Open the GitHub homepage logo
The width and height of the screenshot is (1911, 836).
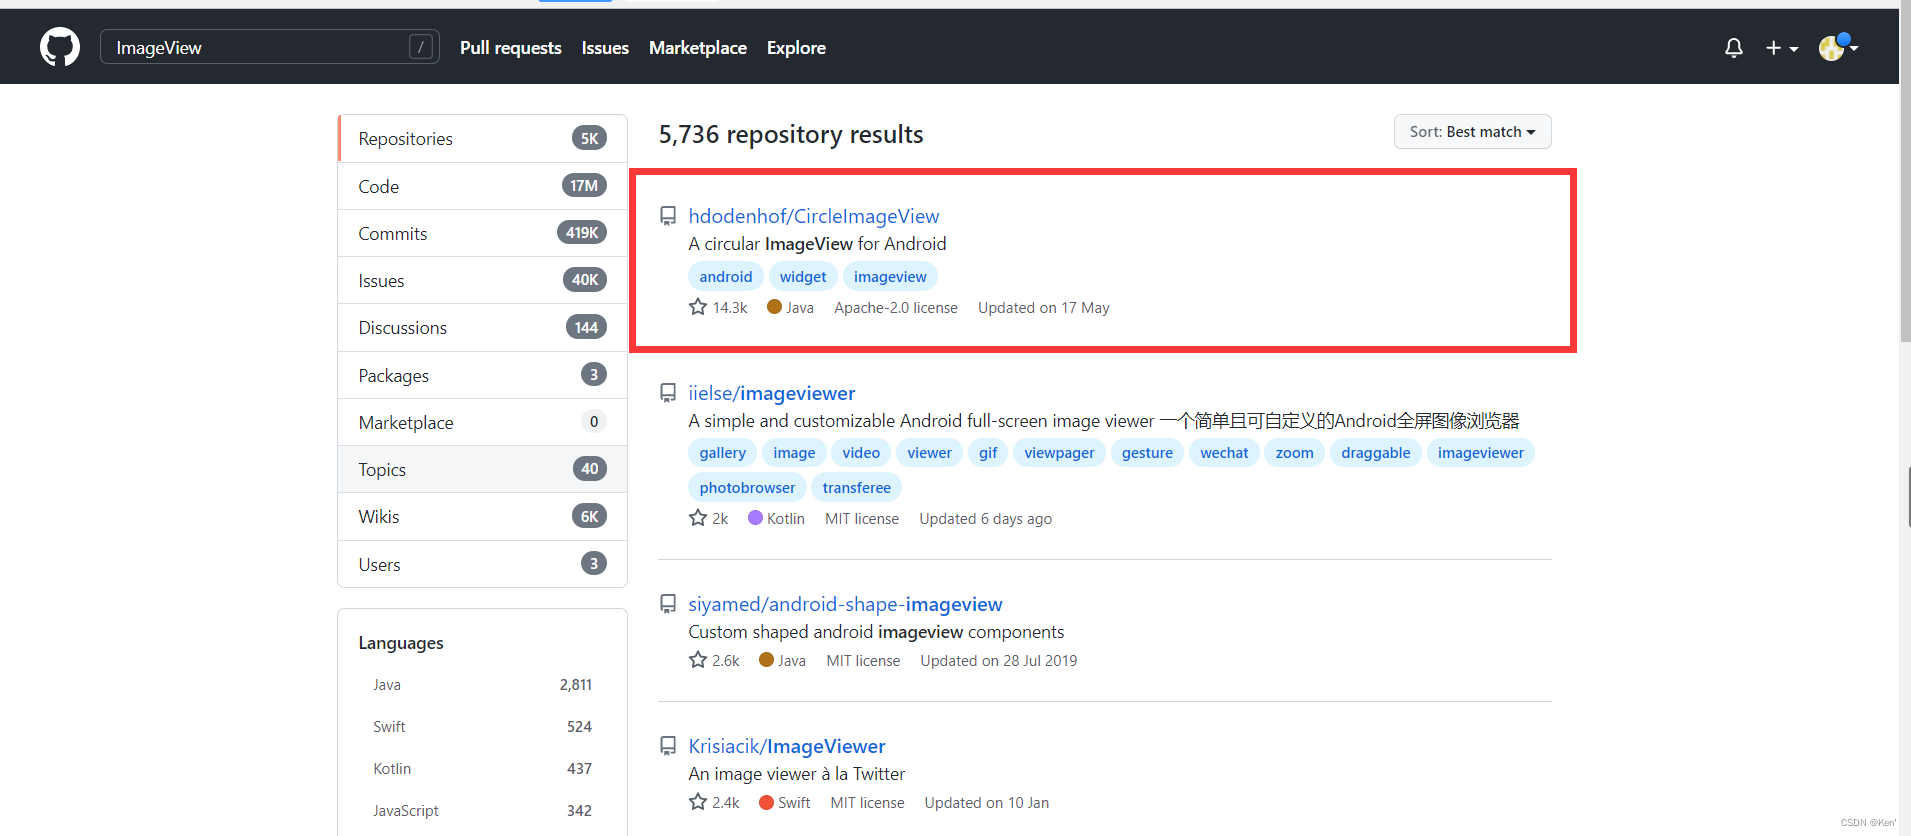[60, 47]
